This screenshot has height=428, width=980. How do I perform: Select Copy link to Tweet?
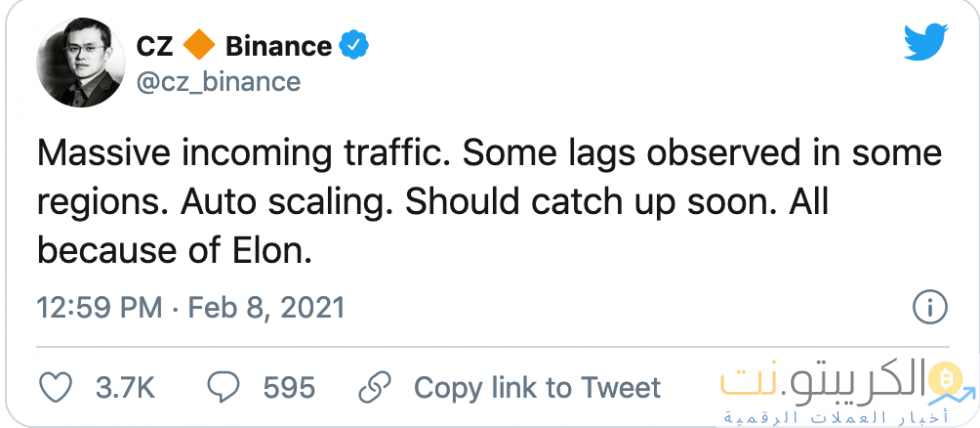coord(537,387)
